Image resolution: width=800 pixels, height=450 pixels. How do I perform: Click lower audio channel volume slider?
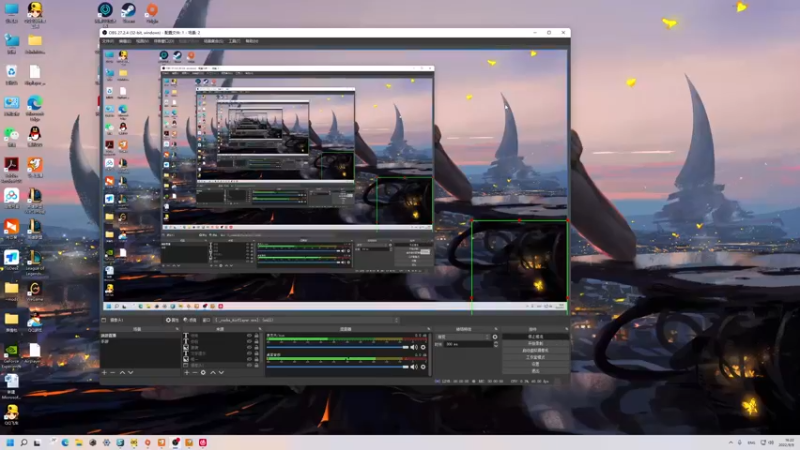tap(337, 367)
